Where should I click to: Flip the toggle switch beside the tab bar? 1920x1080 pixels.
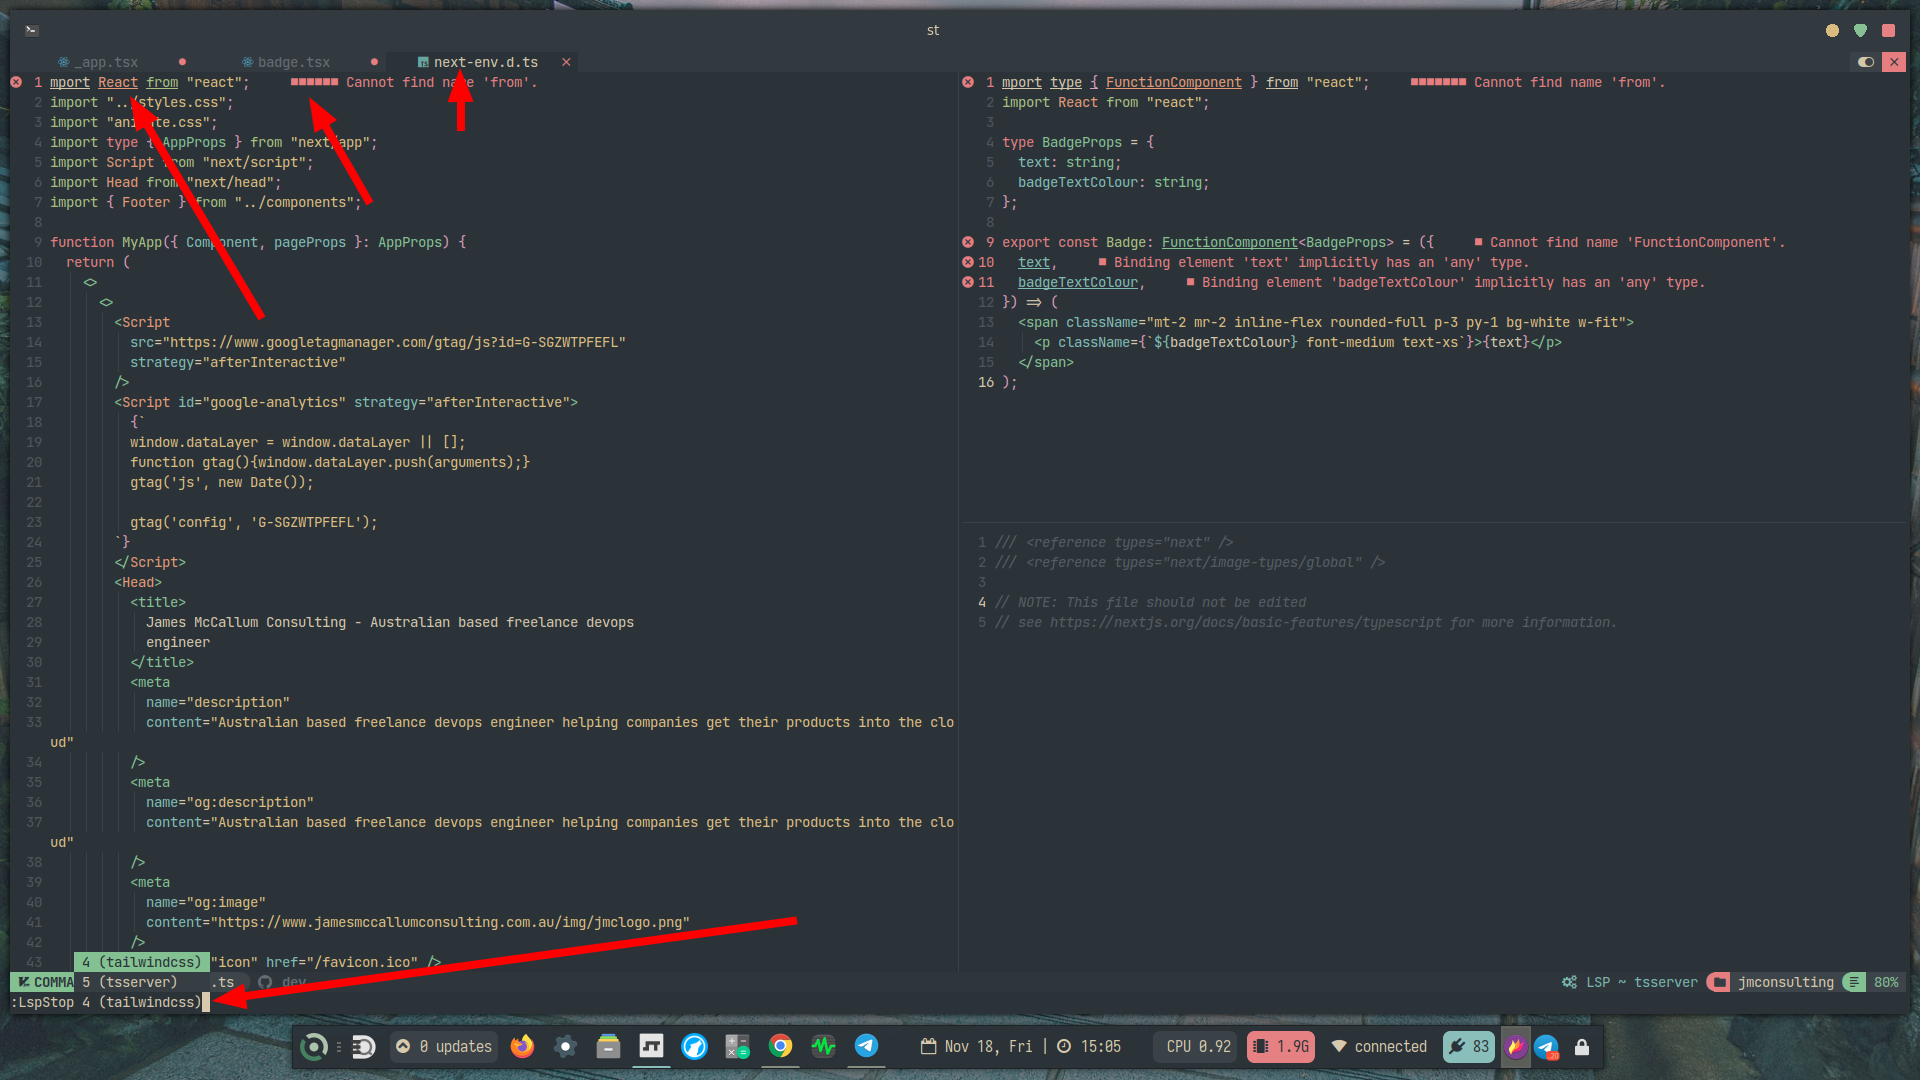click(x=1866, y=62)
